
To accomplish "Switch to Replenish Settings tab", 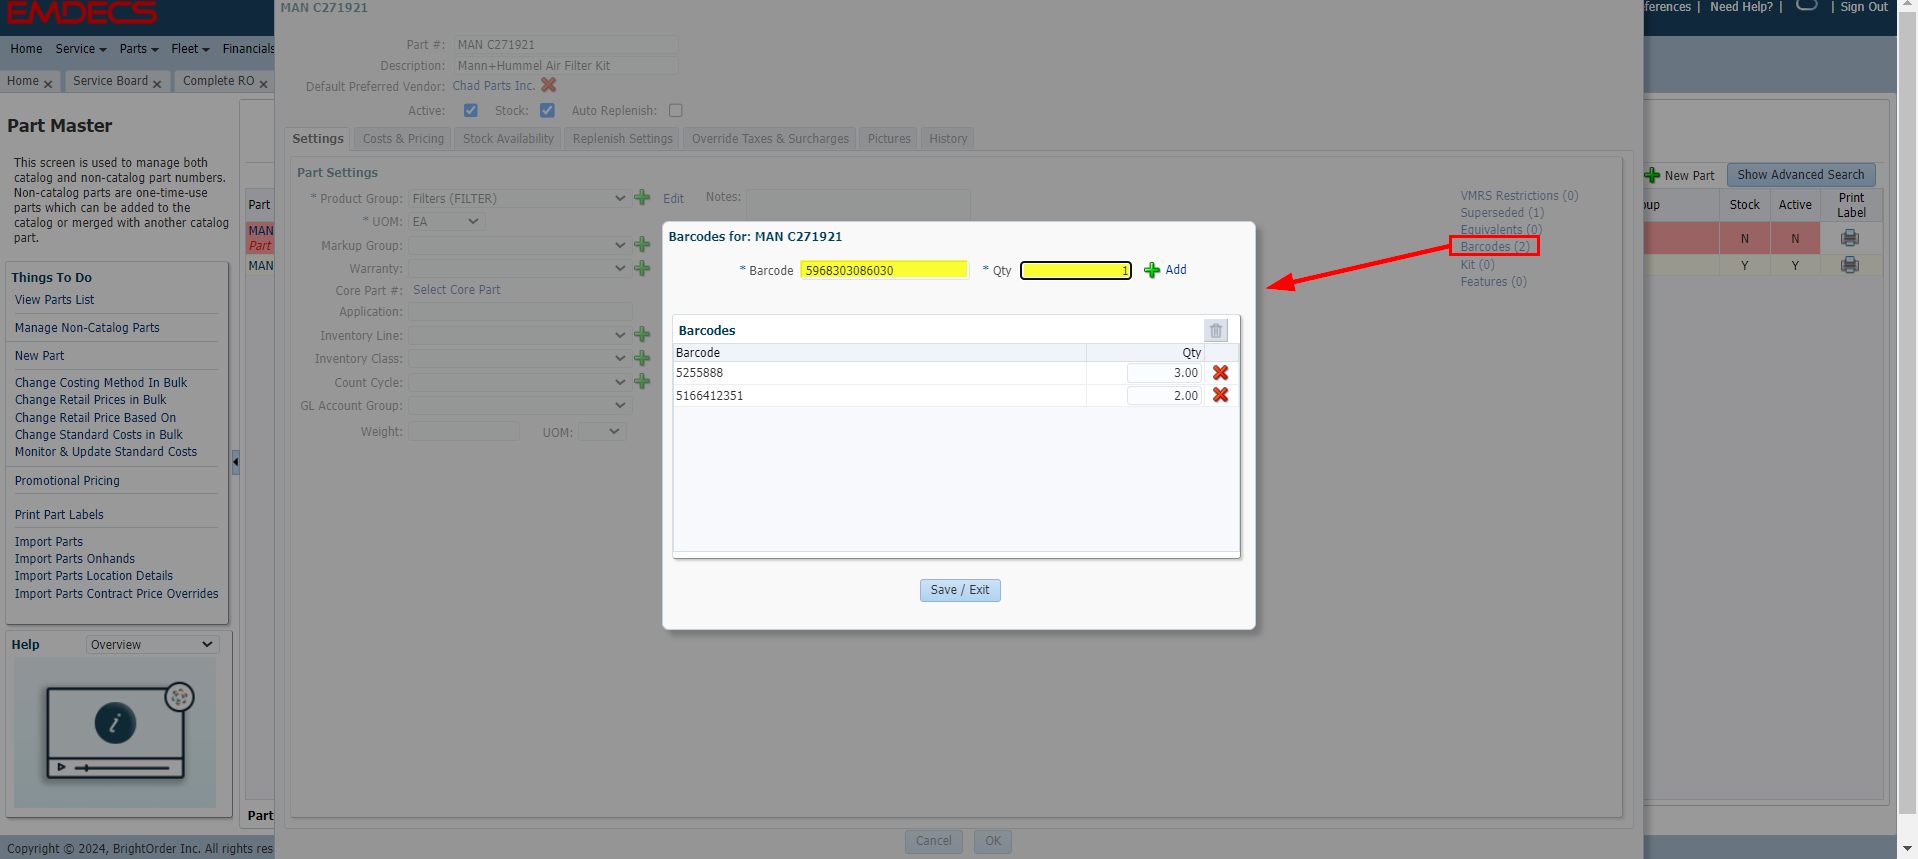I will click(x=622, y=139).
